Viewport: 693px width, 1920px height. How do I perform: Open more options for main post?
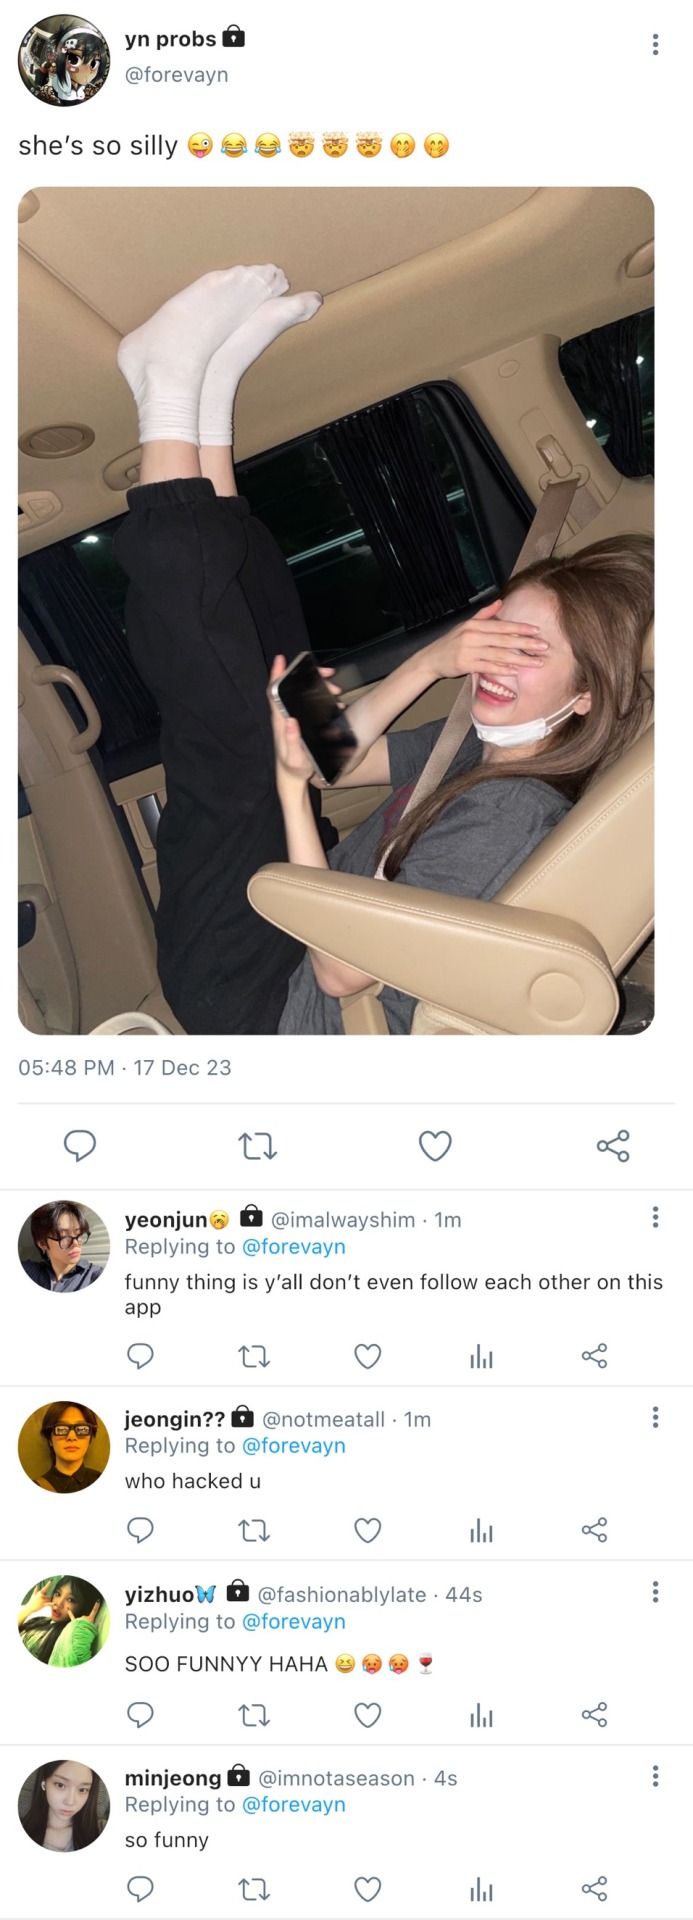pyautogui.click(x=655, y=44)
